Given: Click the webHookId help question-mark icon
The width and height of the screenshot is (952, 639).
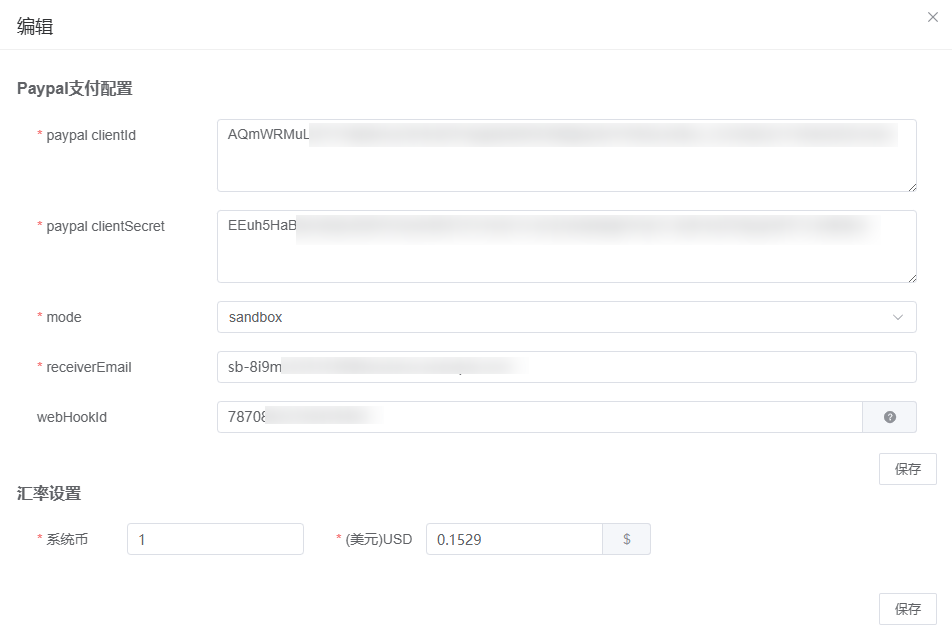Looking at the screenshot, I should [889, 417].
